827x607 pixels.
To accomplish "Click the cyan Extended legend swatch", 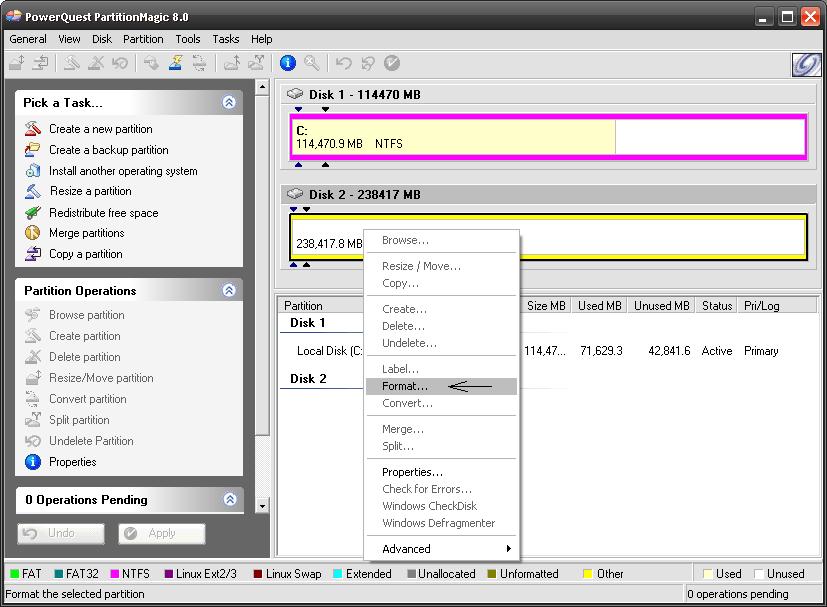I will pos(338,574).
